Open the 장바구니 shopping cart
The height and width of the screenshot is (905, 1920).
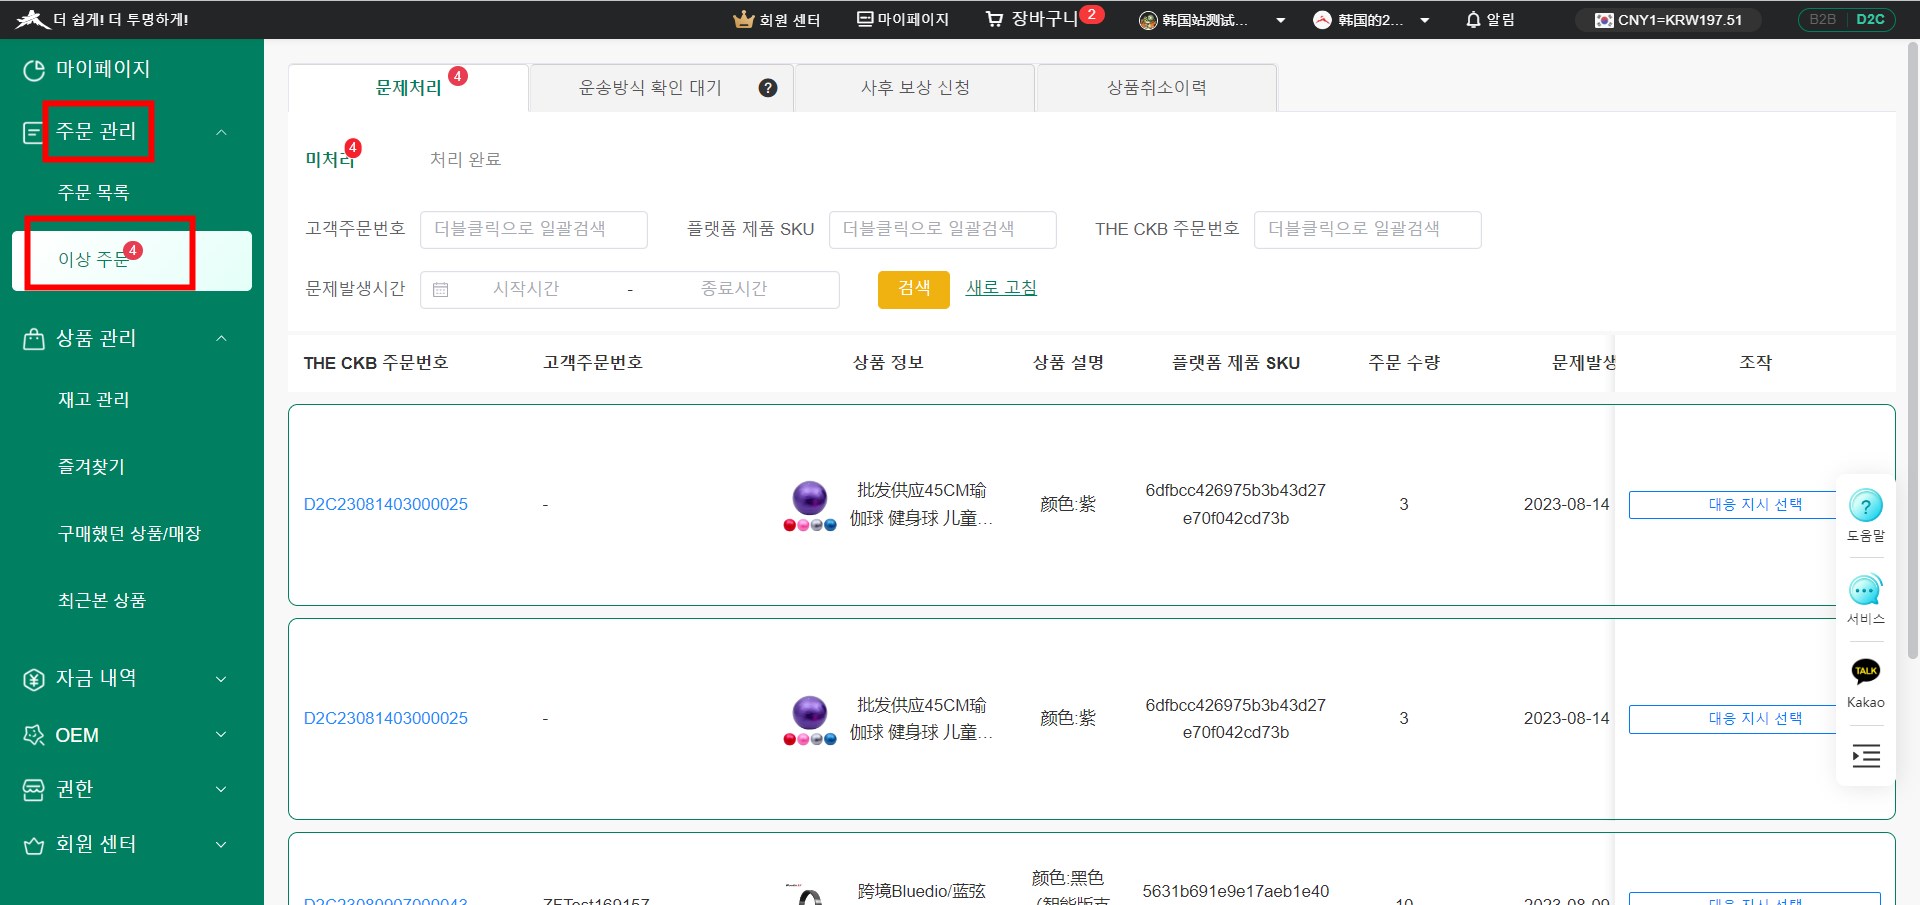1042,18
